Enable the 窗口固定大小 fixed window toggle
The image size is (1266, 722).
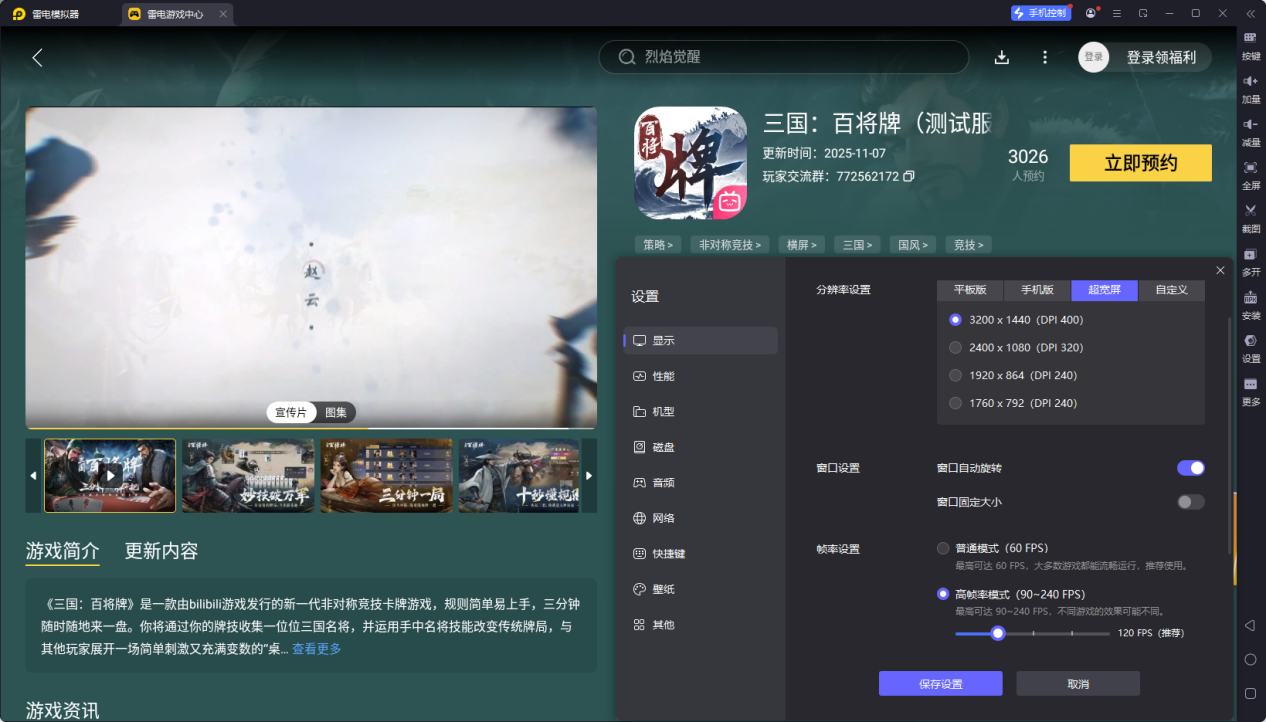[x=1191, y=502]
